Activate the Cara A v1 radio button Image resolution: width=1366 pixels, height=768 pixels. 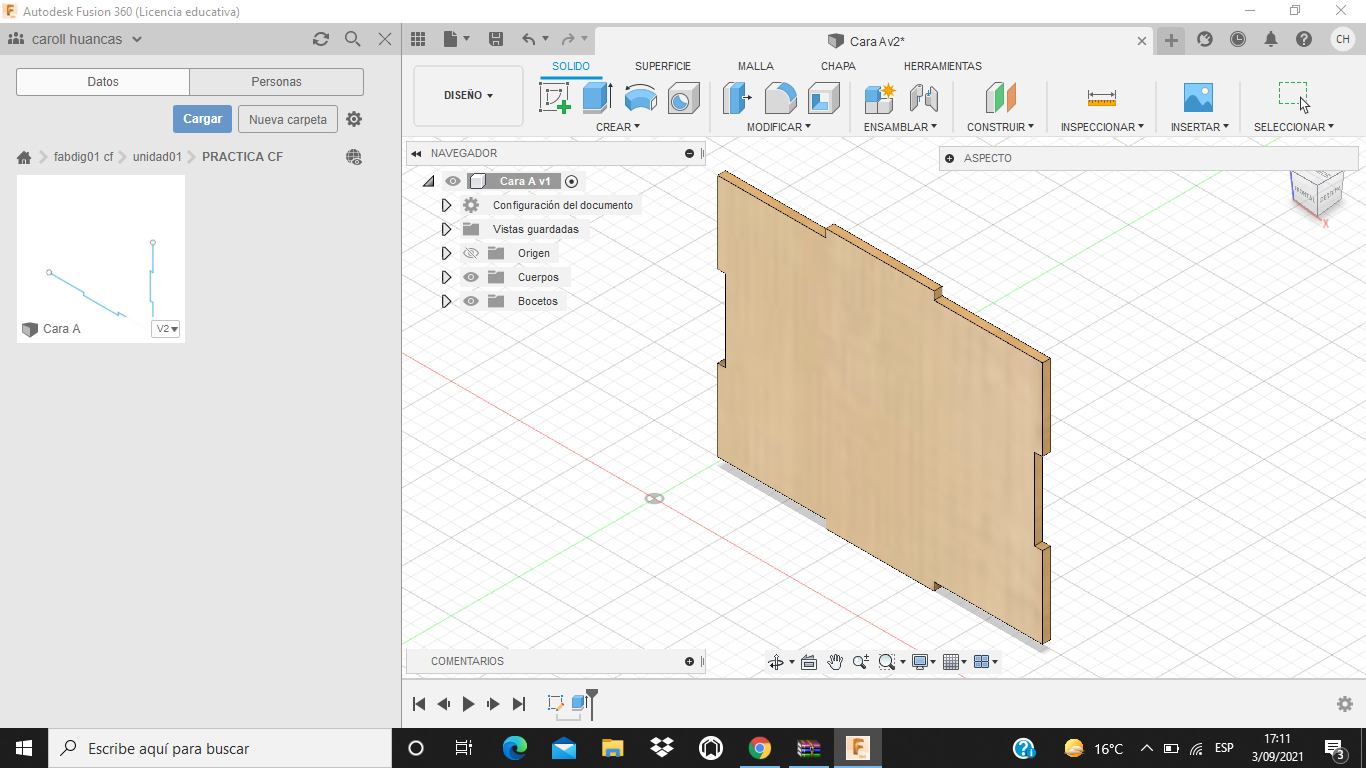tap(572, 181)
